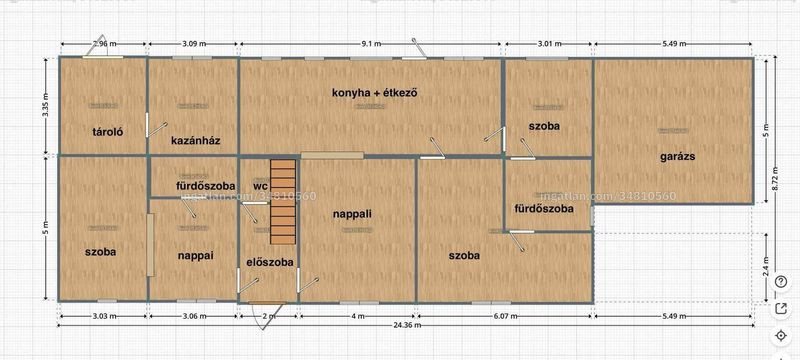Image resolution: width=800 pixels, height=360 pixels.
Task: Select the 3.03 m dimension label
Action: click(x=104, y=316)
